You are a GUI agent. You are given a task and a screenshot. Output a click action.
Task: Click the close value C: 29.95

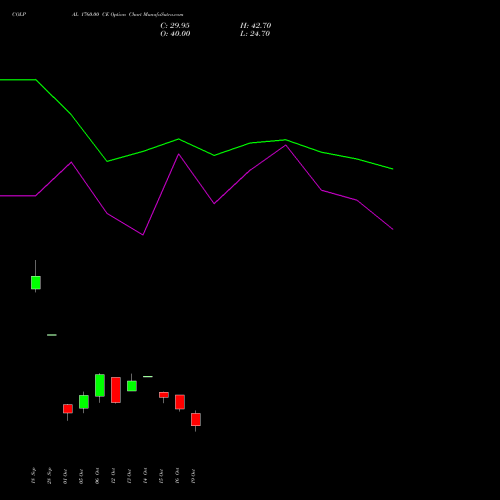click(175, 26)
